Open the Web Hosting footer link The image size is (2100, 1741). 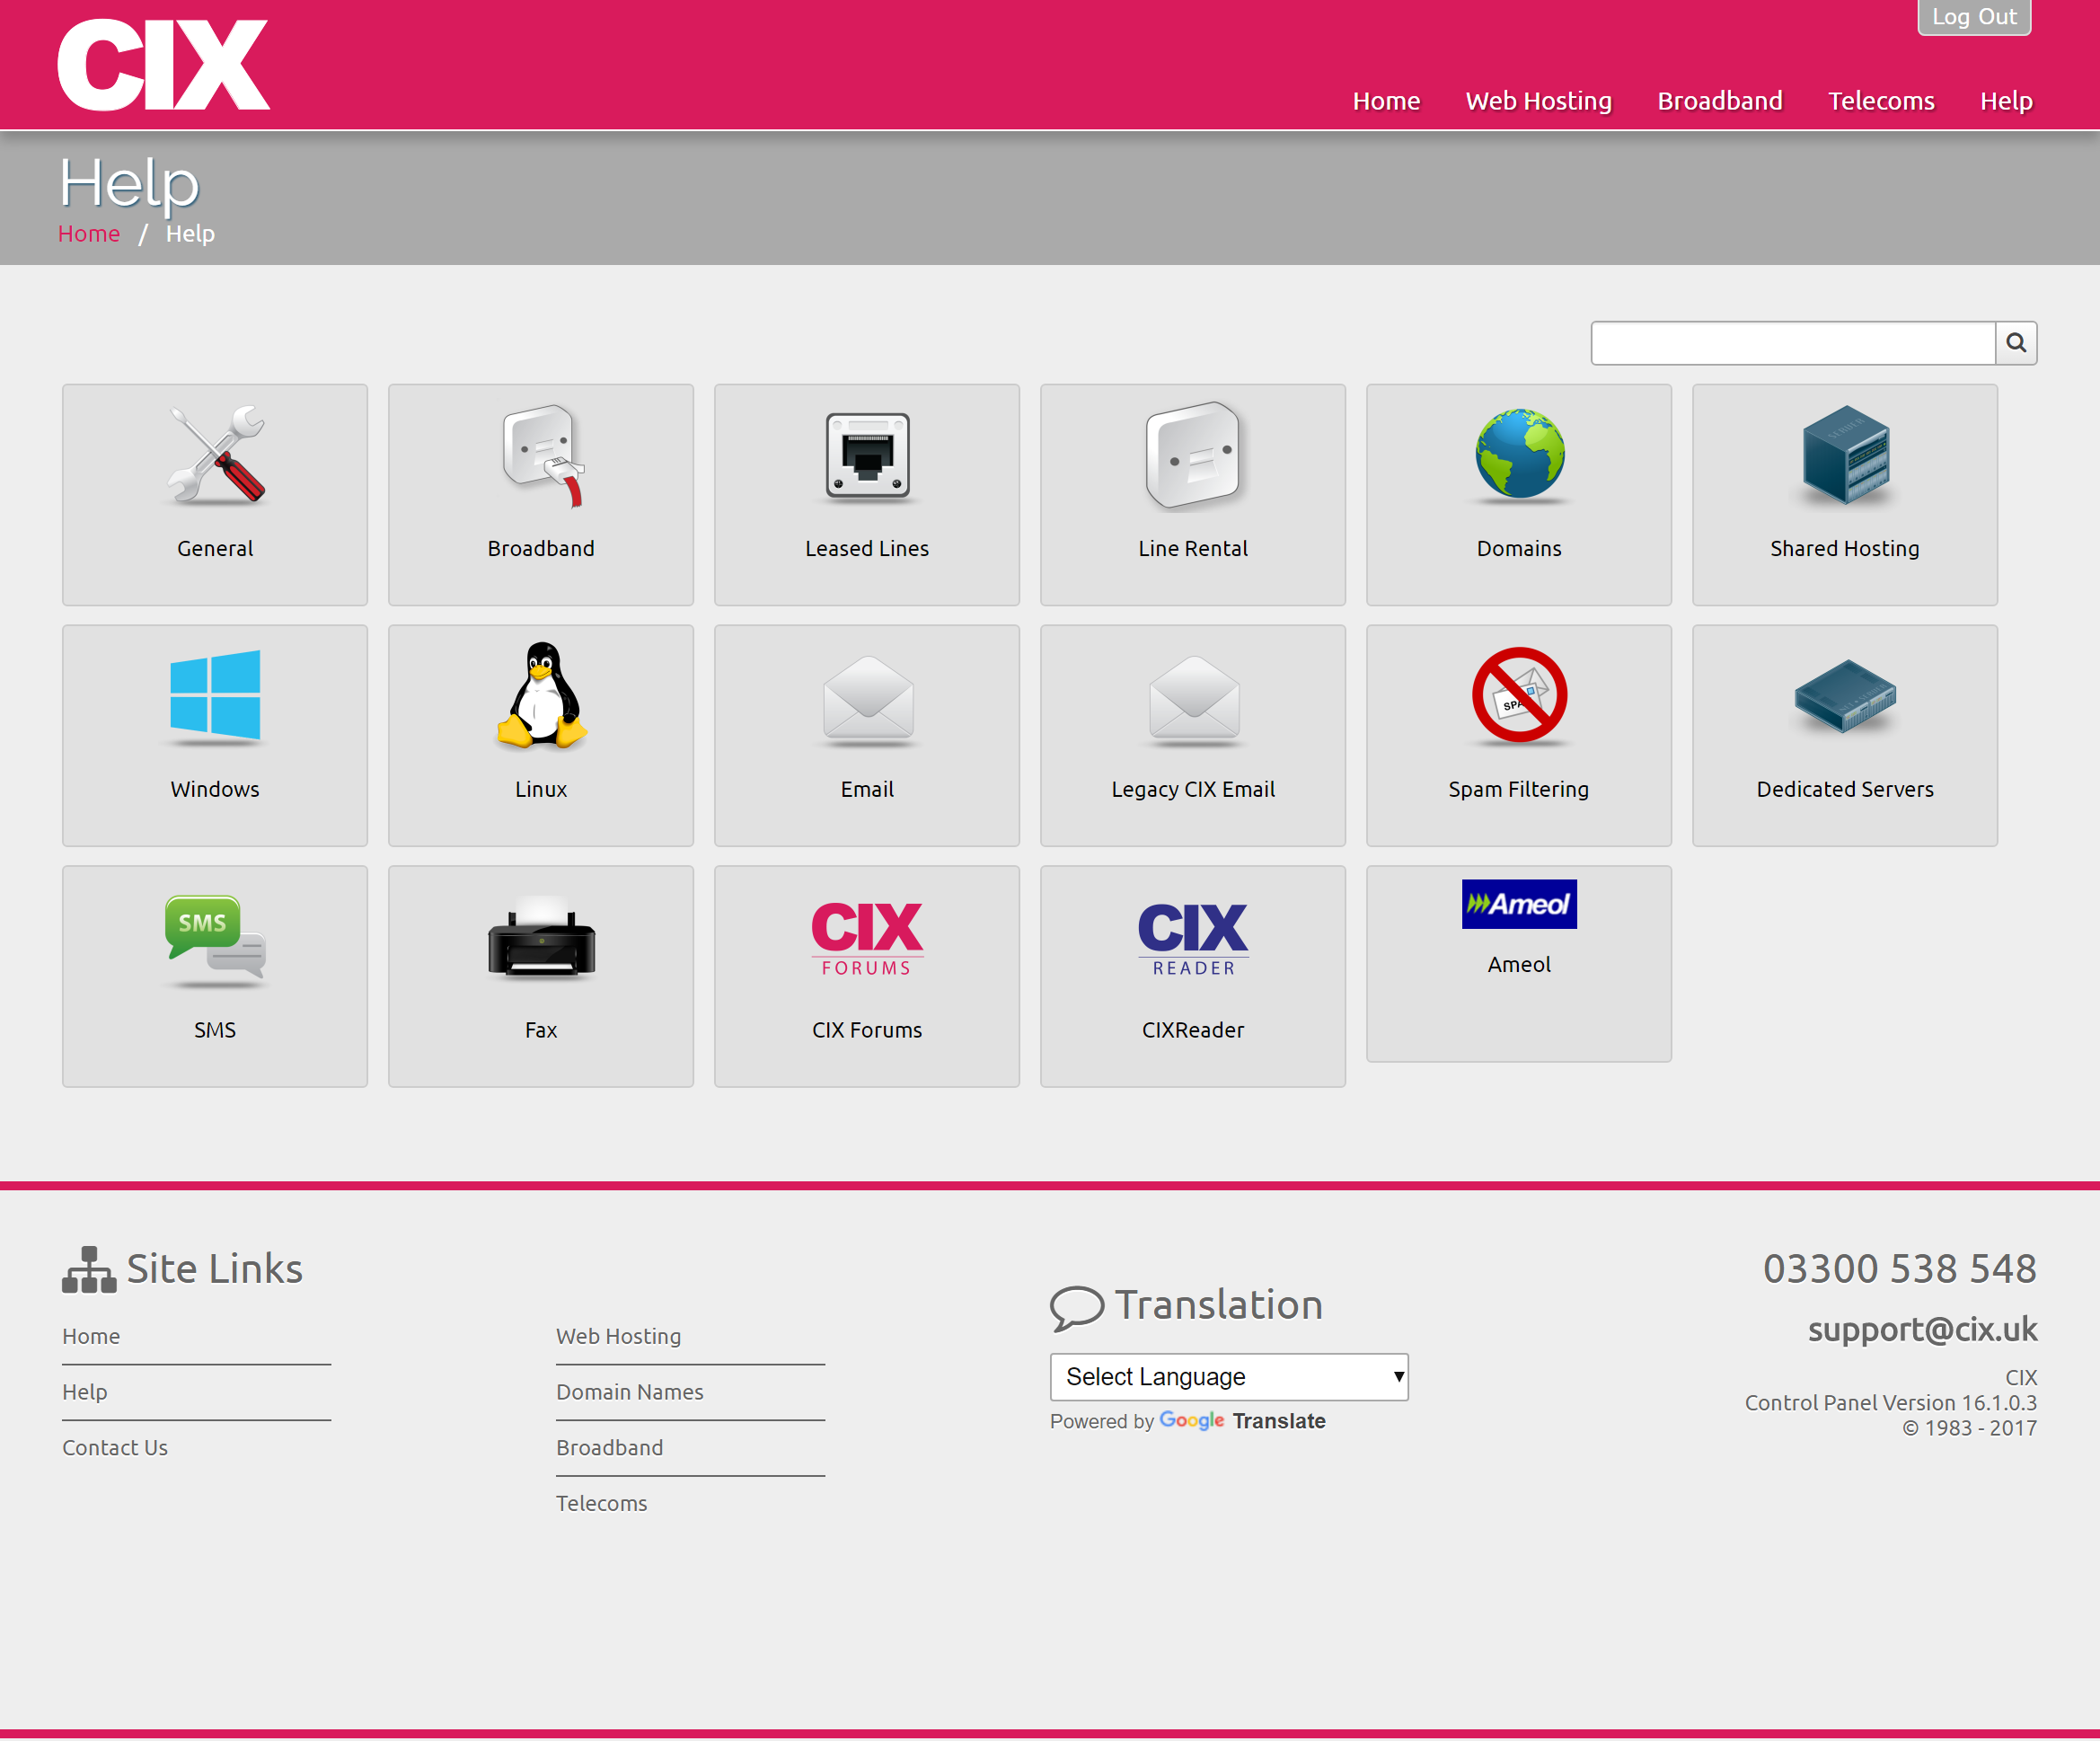point(619,1336)
